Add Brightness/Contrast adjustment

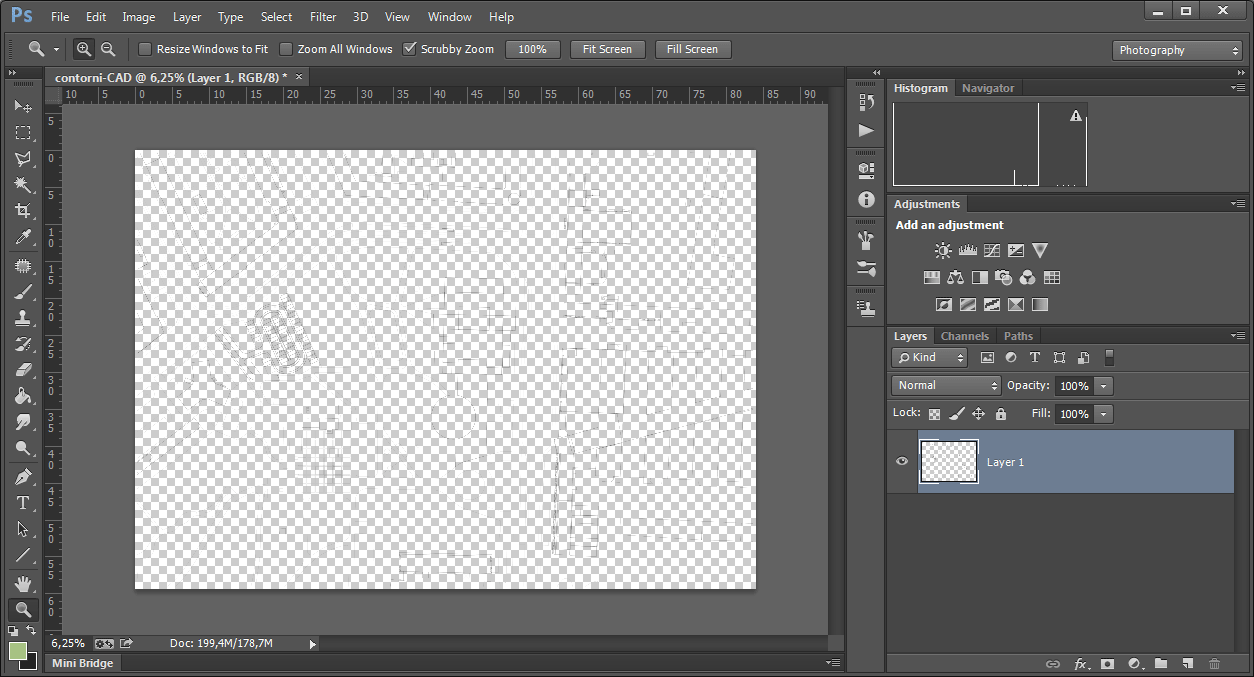tap(943, 251)
